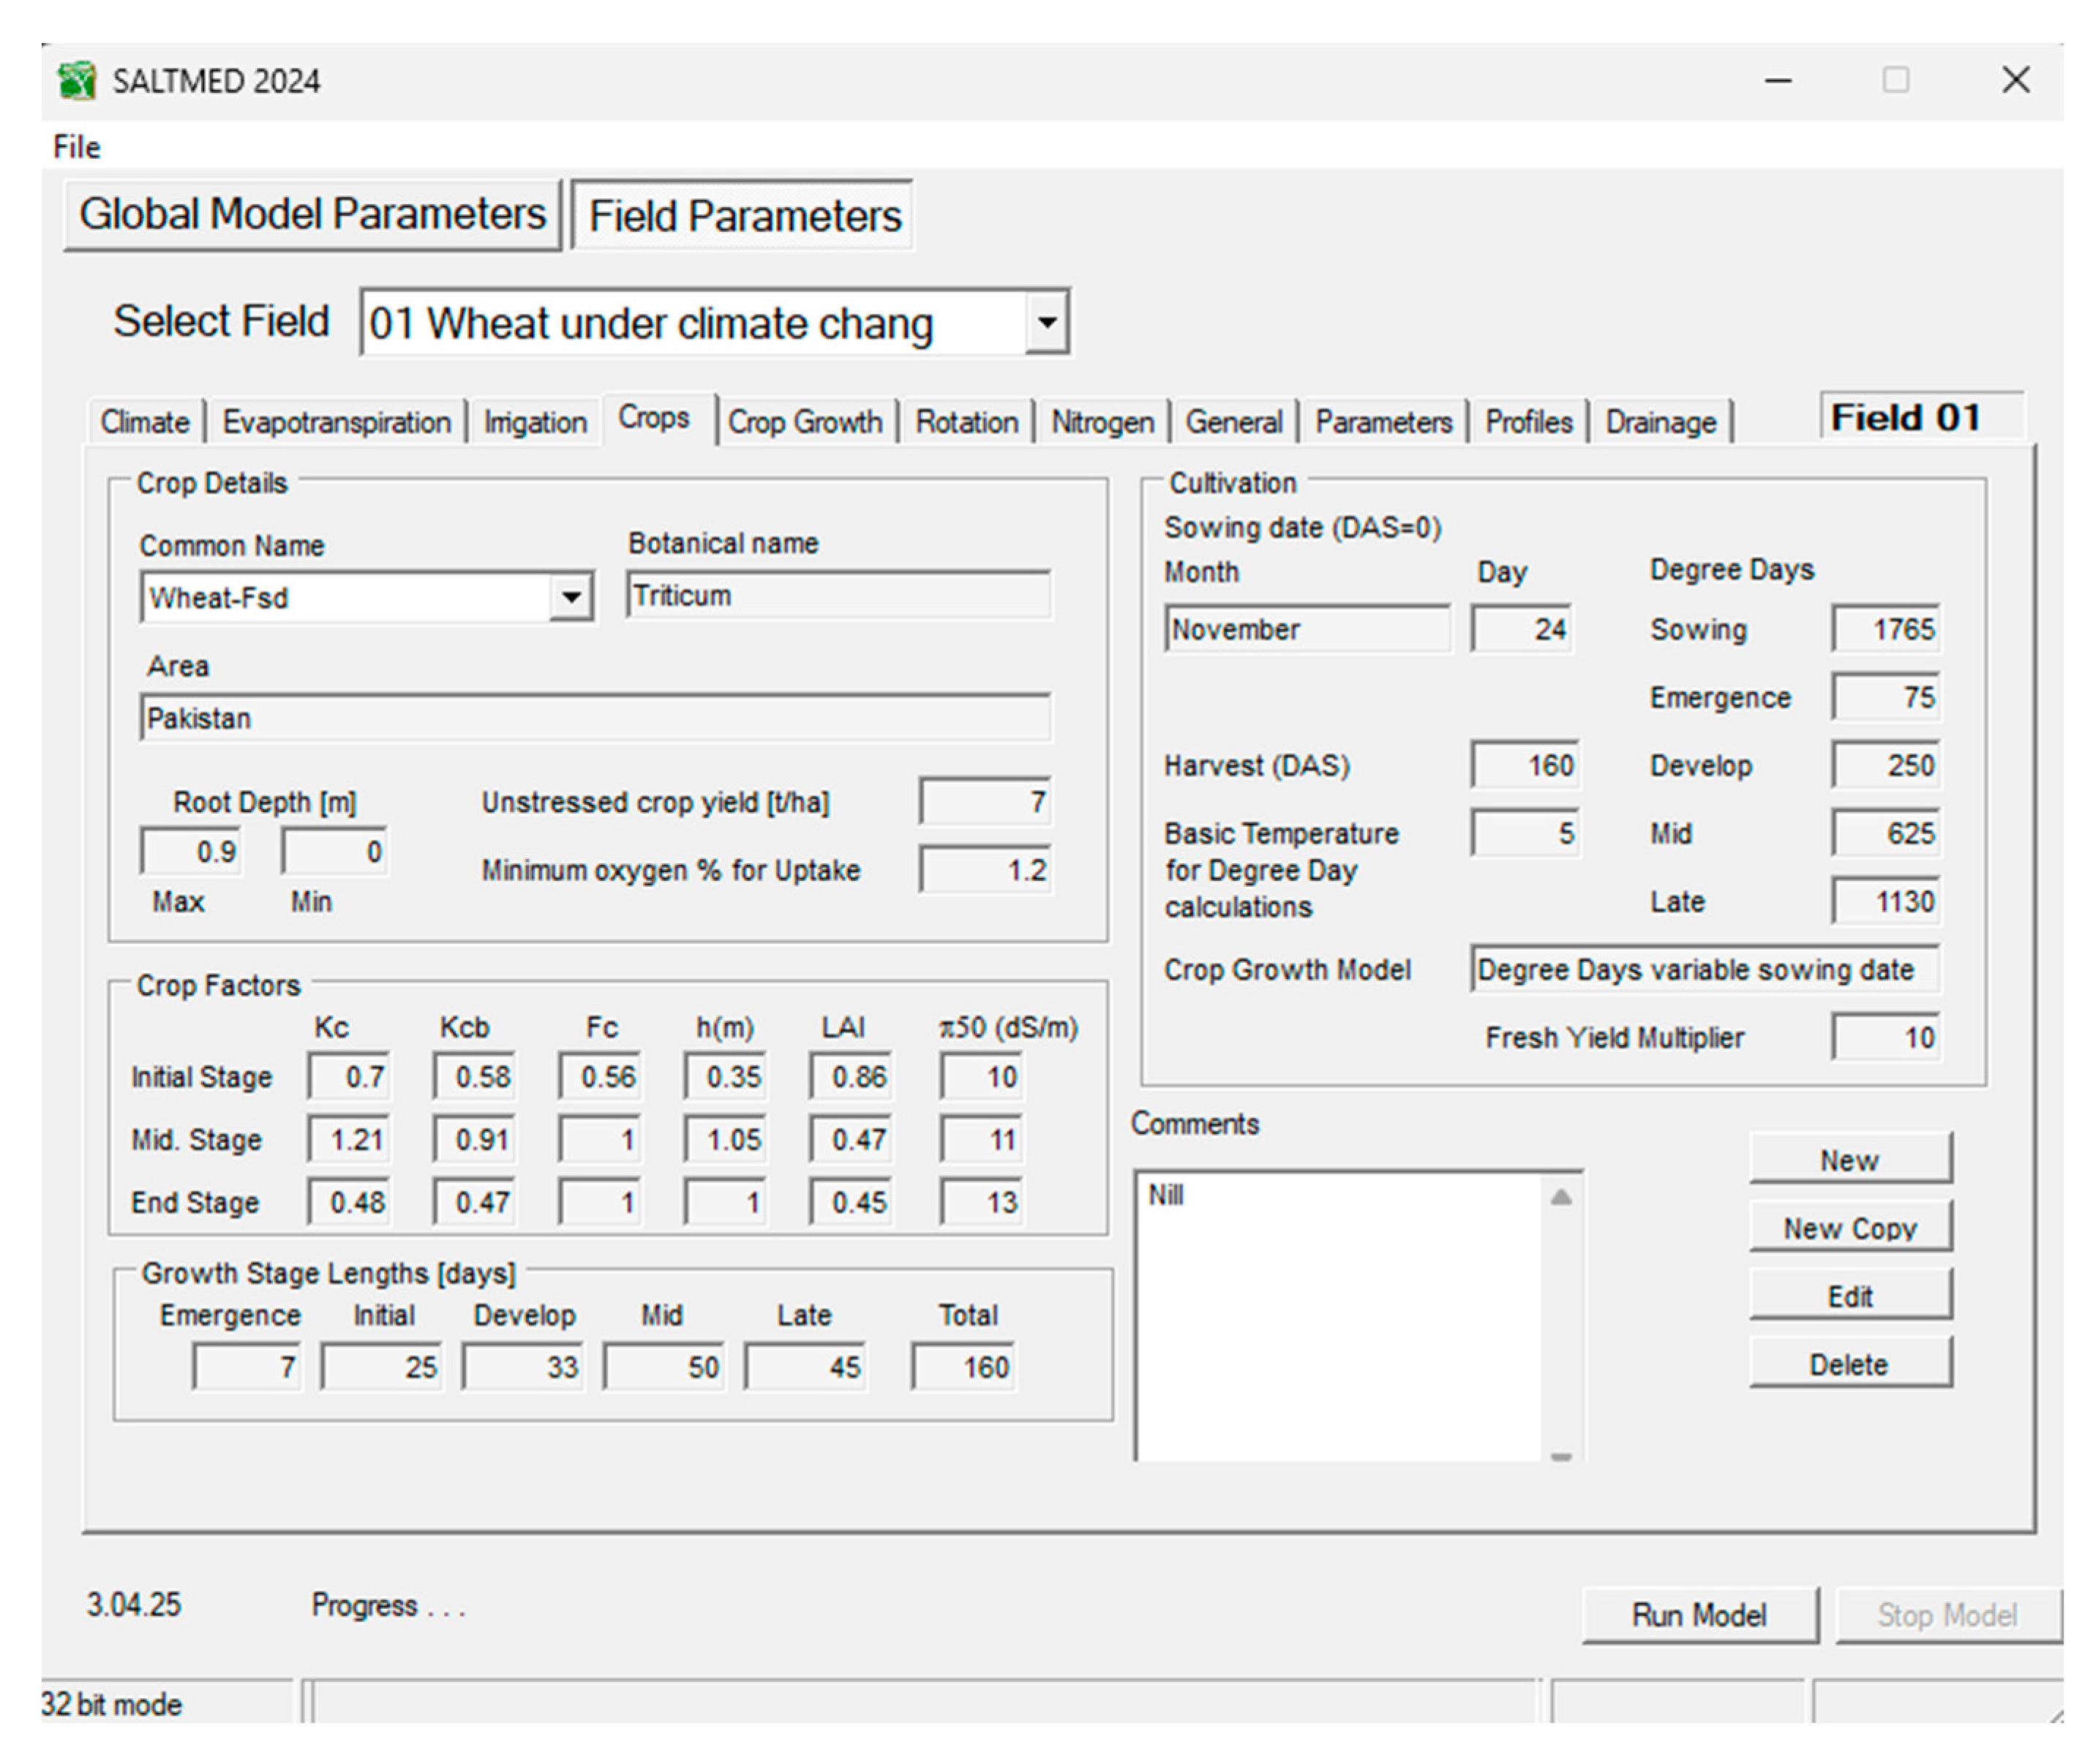
Task: Switch to Global Model Parameters tab
Action: tap(312, 214)
